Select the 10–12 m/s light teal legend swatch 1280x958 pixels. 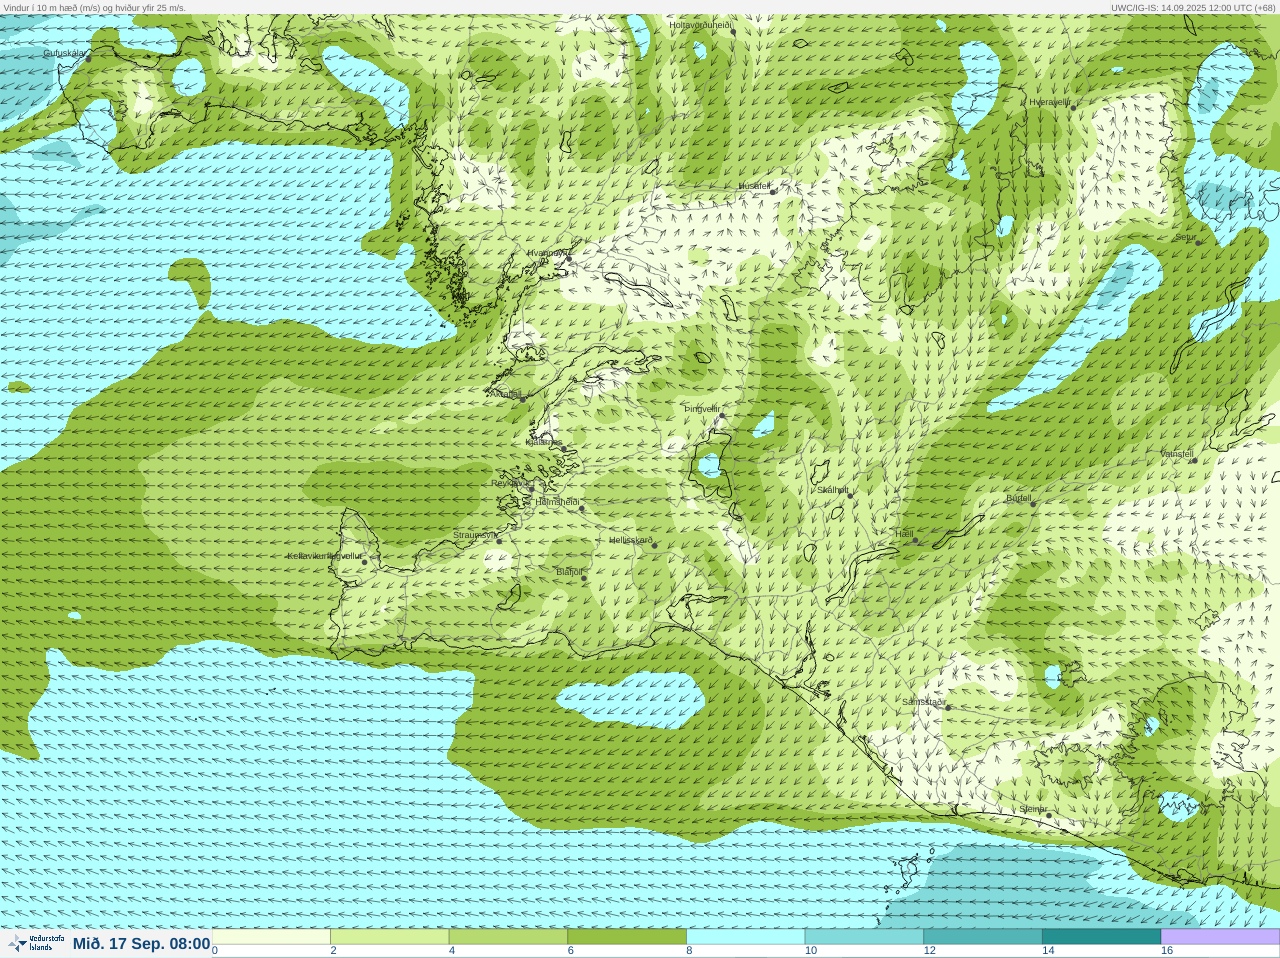864,937
